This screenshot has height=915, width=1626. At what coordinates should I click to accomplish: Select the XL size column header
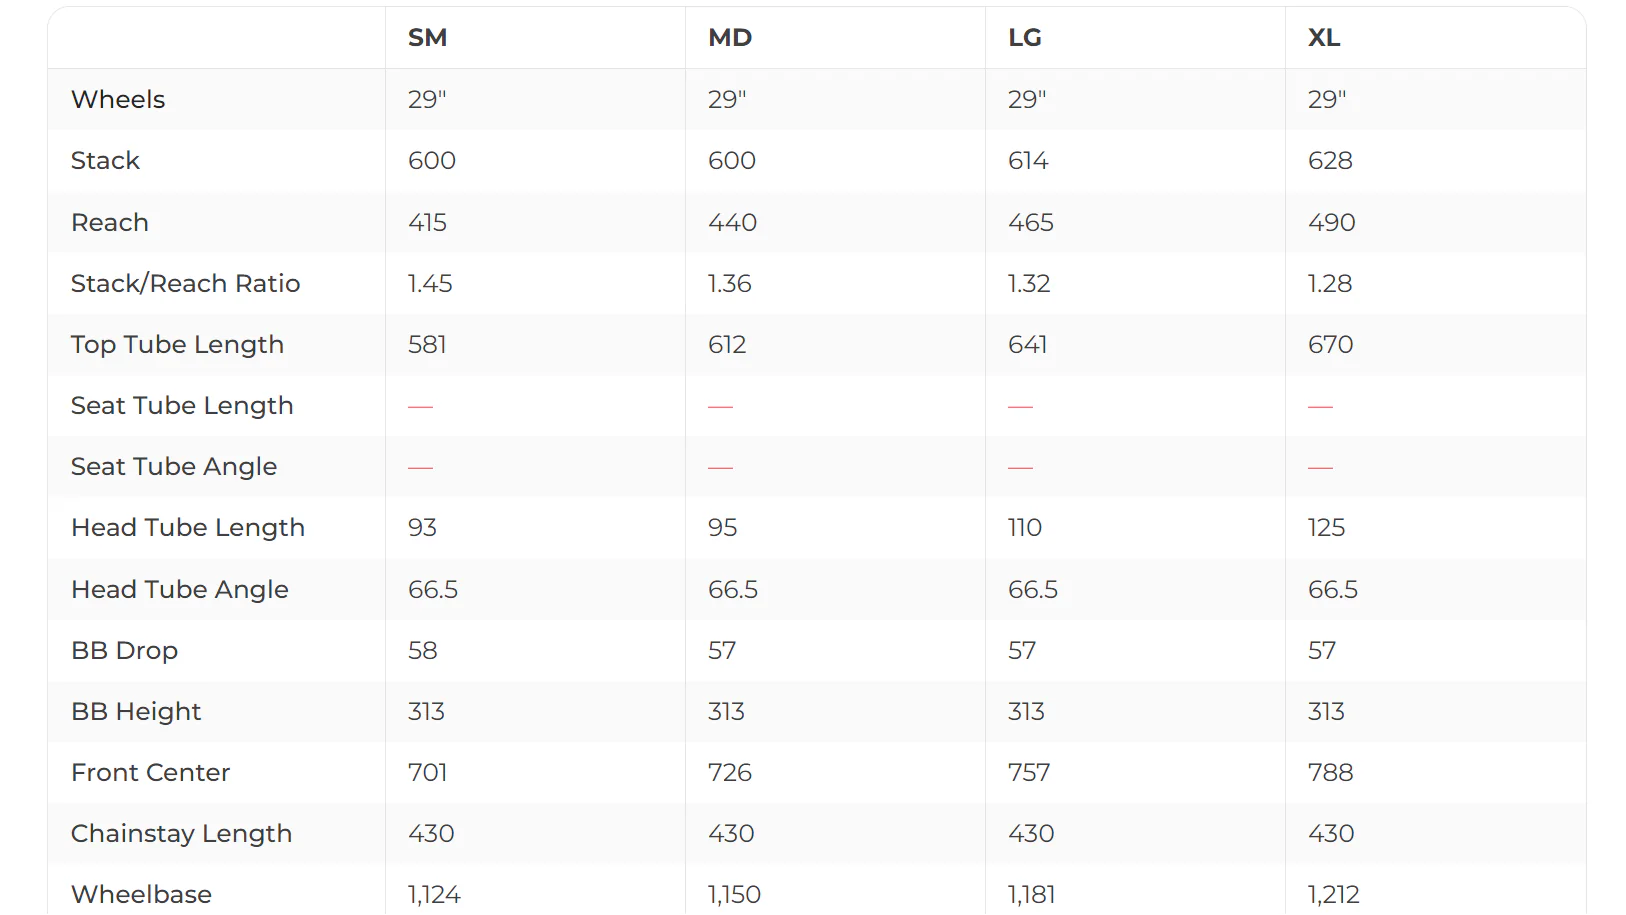point(1324,38)
